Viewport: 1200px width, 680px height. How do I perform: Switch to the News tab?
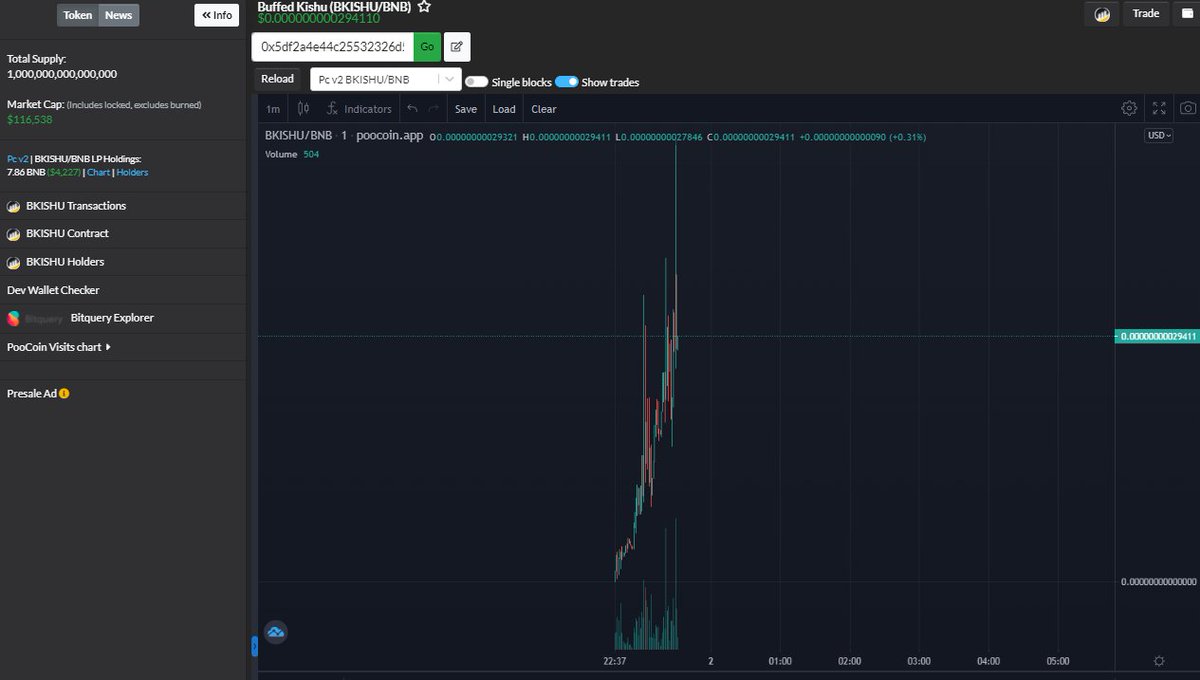click(119, 15)
